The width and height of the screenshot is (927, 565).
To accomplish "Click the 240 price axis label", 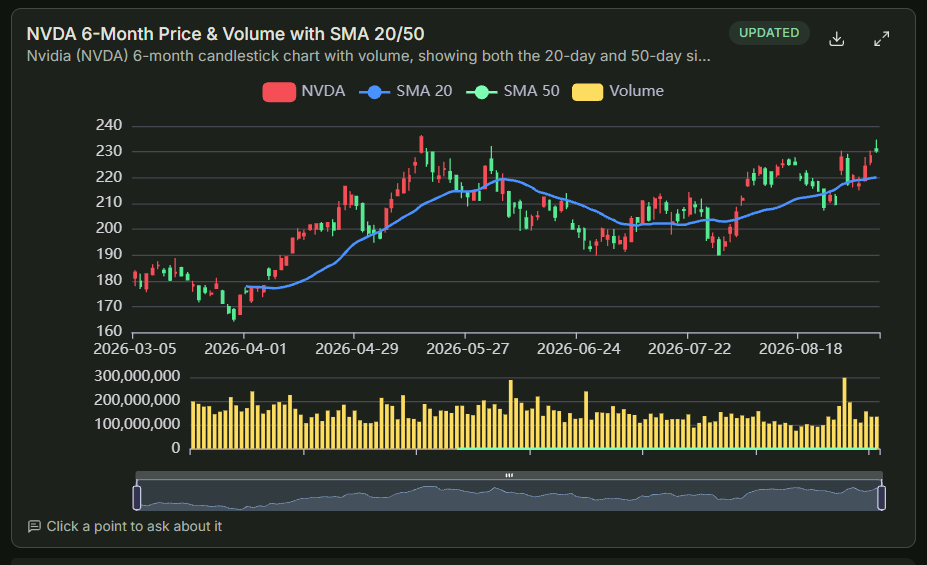I will pyautogui.click(x=109, y=125).
